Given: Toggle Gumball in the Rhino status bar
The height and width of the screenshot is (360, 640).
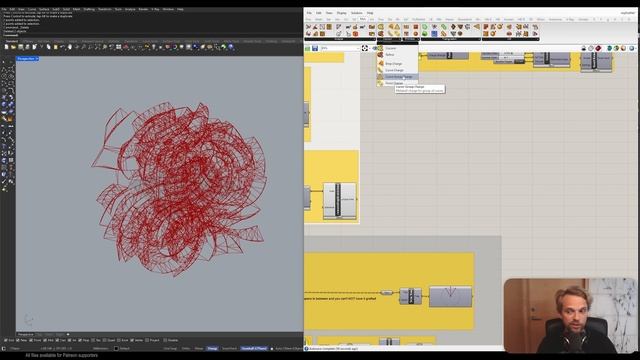Looking at the screenshot, I should pyautogui.click(x=254, y=349).
